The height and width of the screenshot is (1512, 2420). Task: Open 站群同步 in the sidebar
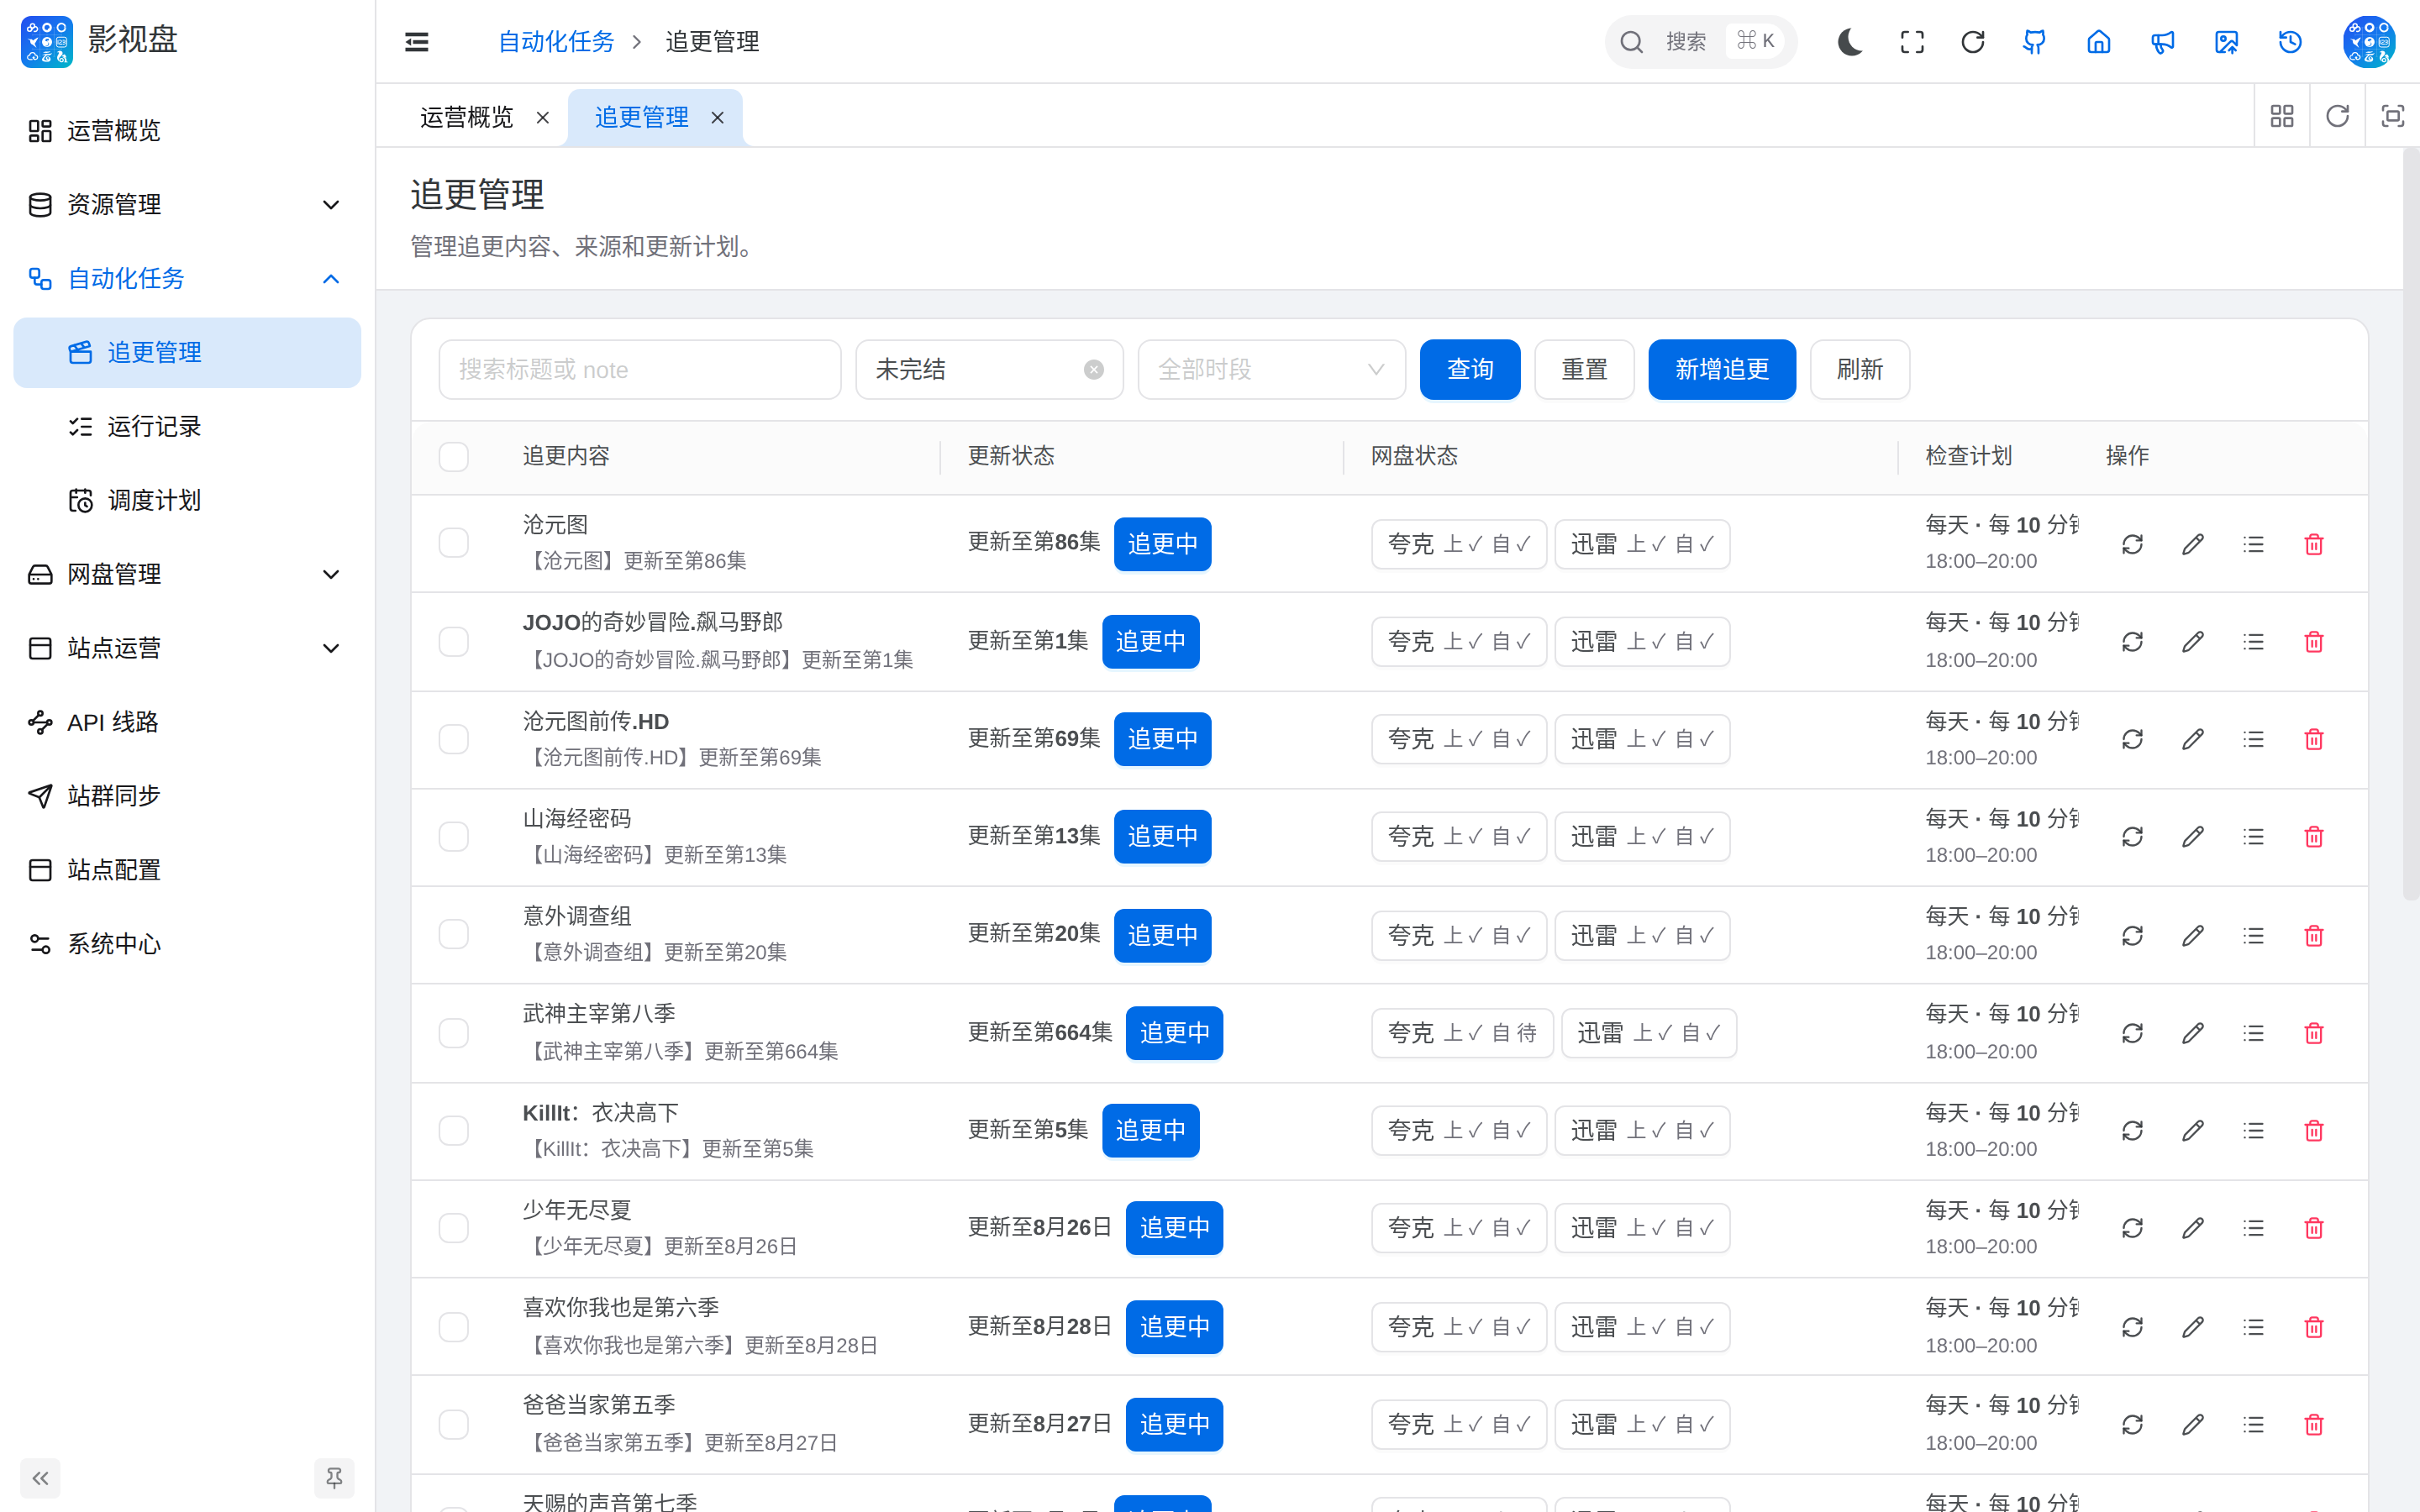tap(187, 796)
